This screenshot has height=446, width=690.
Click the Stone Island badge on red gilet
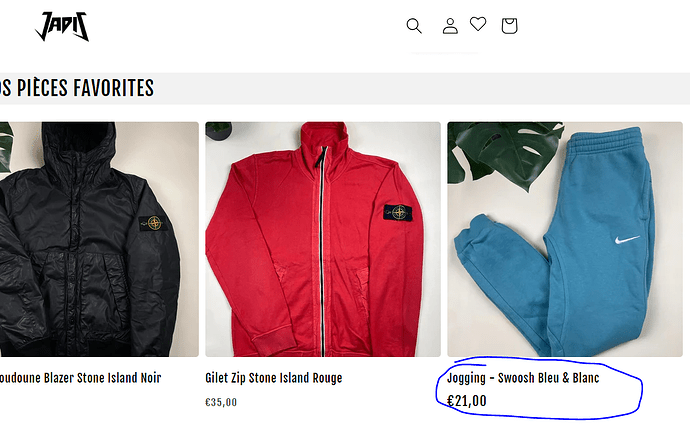[398, 215]
